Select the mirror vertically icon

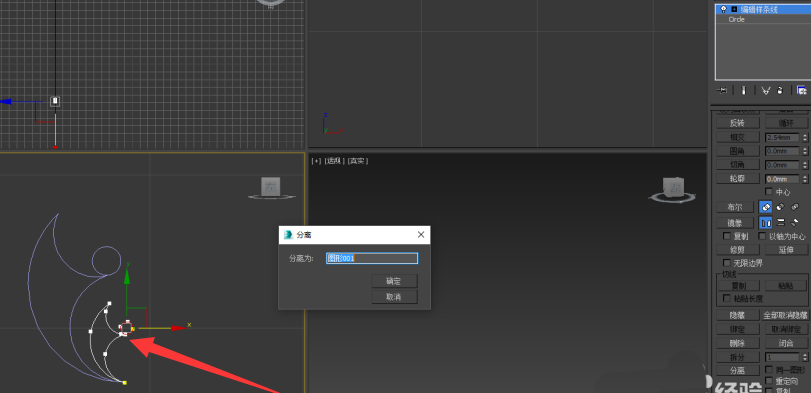[780, 223]
